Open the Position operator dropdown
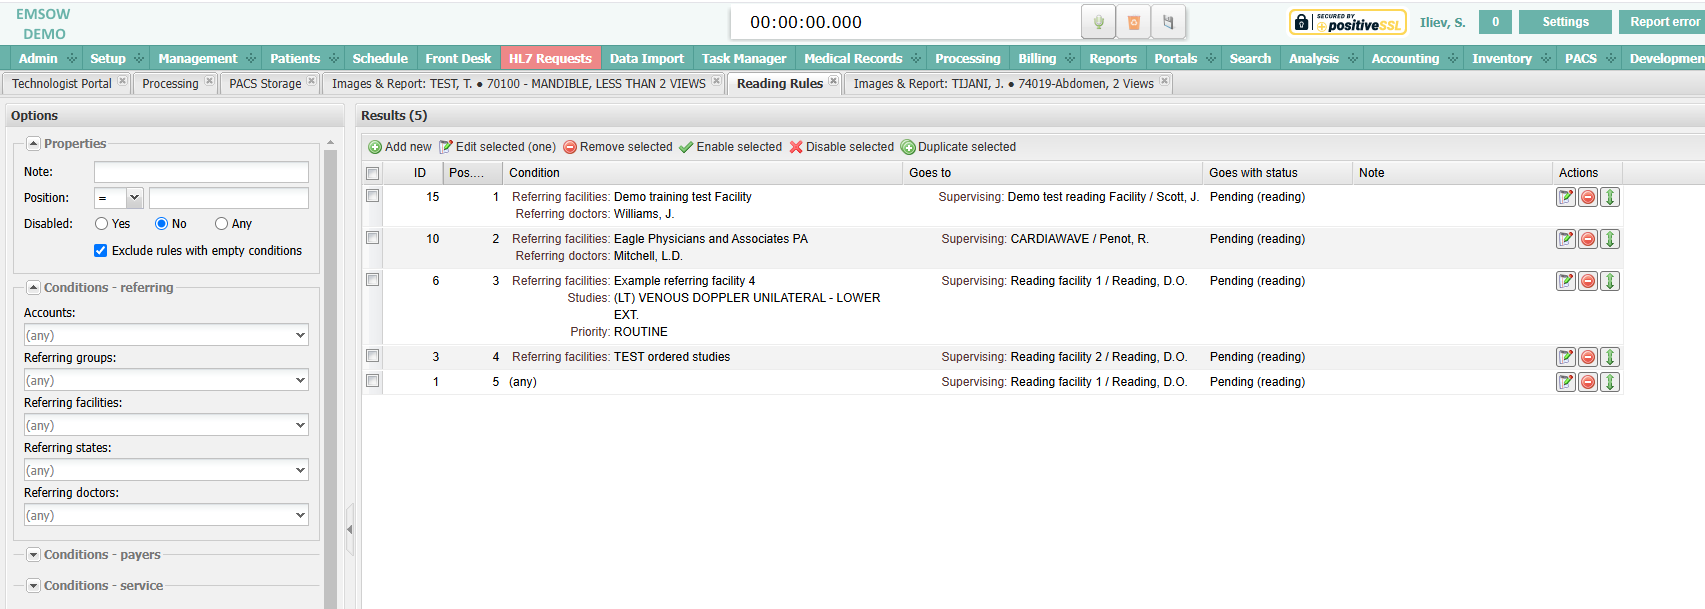The width and height of the screenshot is (1705, 609). tap(119, 198)
